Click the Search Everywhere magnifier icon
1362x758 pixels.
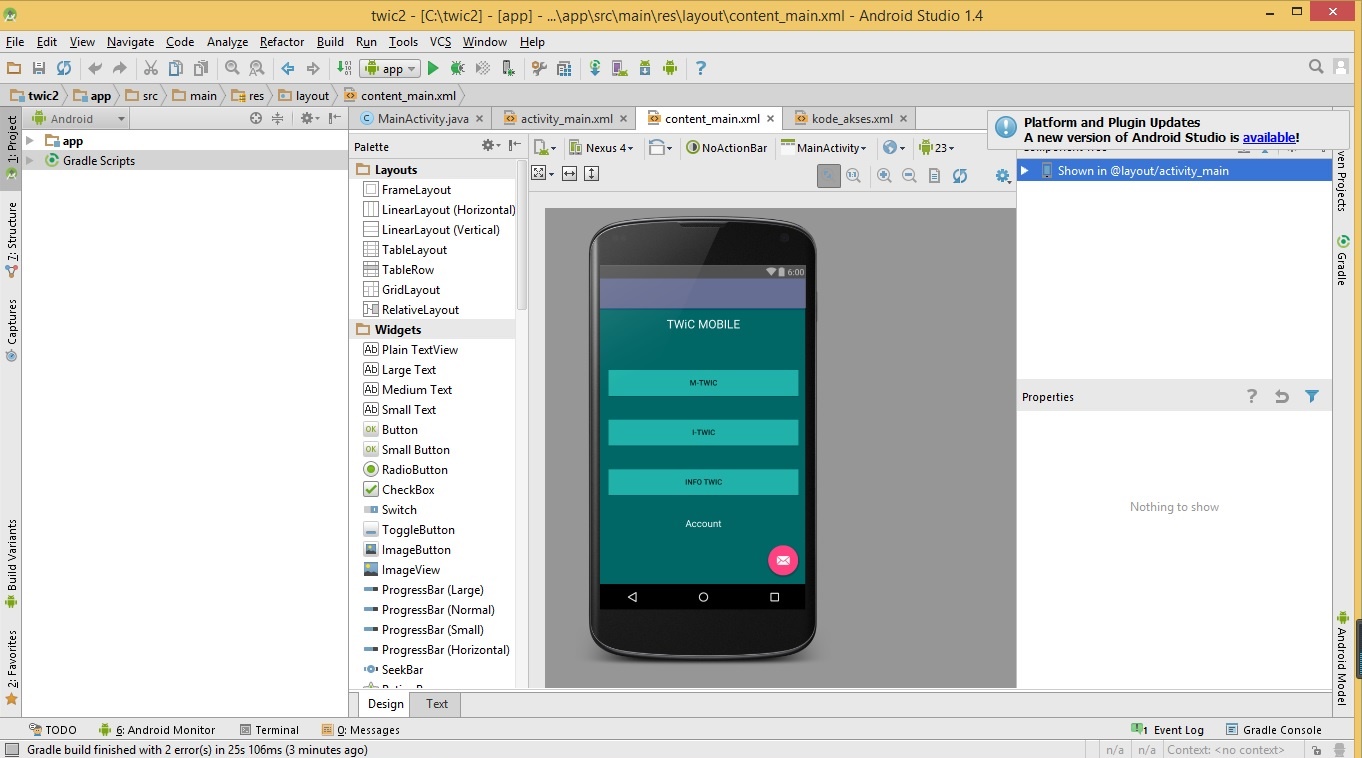click(1316, 67)
